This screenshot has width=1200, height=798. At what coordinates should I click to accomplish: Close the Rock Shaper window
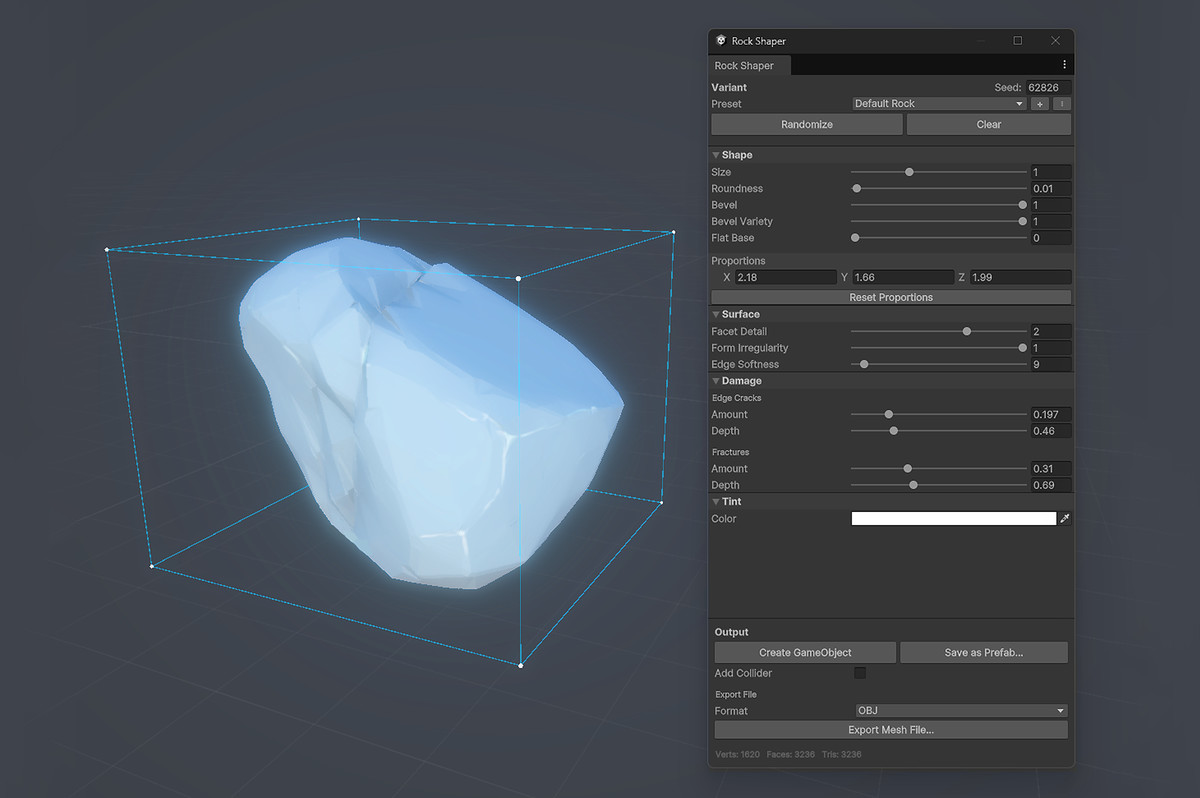tap(1056, 41)
